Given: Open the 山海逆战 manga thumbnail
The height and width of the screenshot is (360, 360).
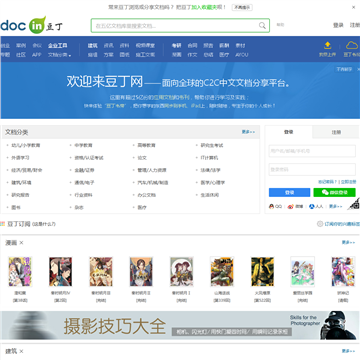Looking at the screenshot, I should [x=222, y=272].
